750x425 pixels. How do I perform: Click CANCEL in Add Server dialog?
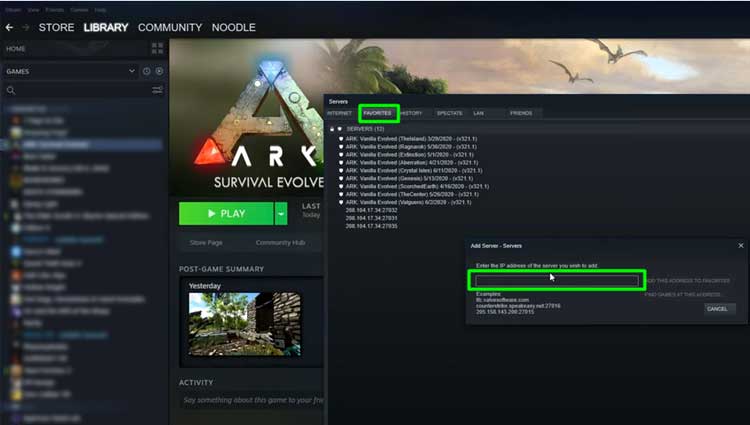(x=717, y=309)
